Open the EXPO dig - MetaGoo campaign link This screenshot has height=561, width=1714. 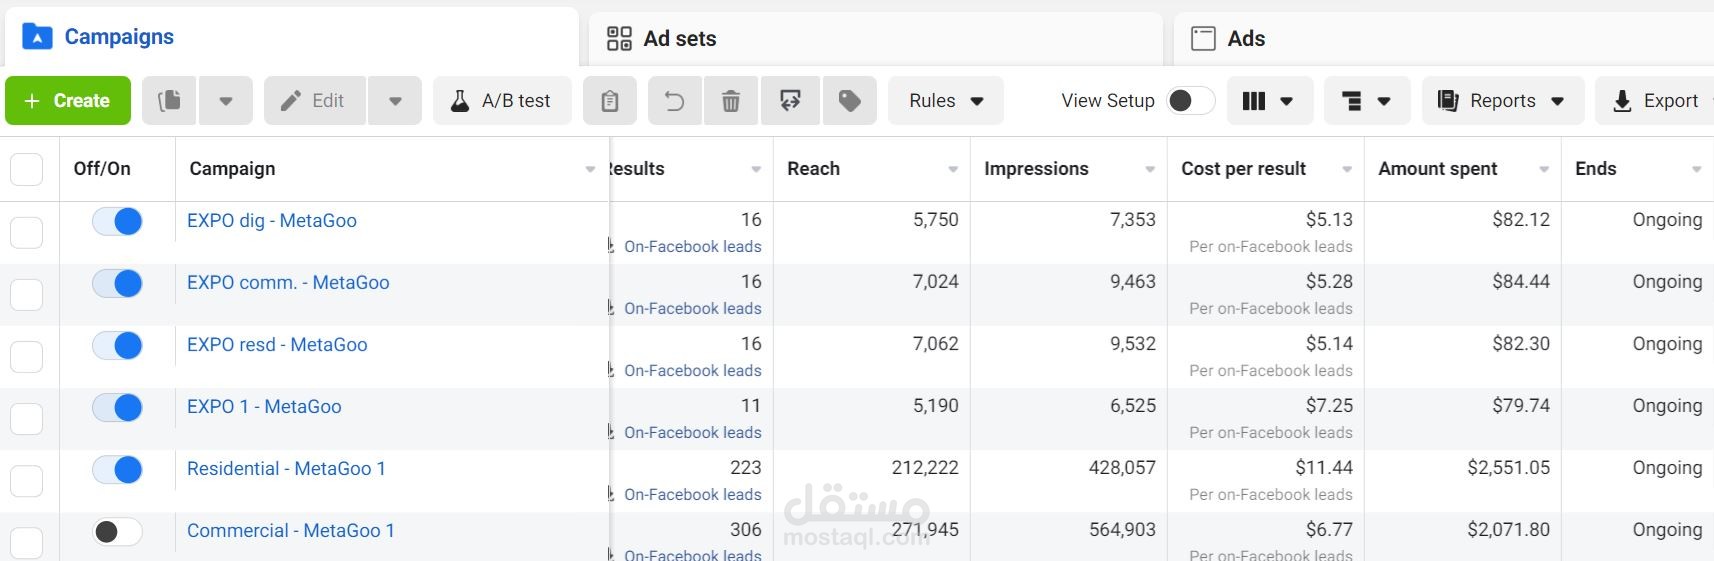click(272, 221)
